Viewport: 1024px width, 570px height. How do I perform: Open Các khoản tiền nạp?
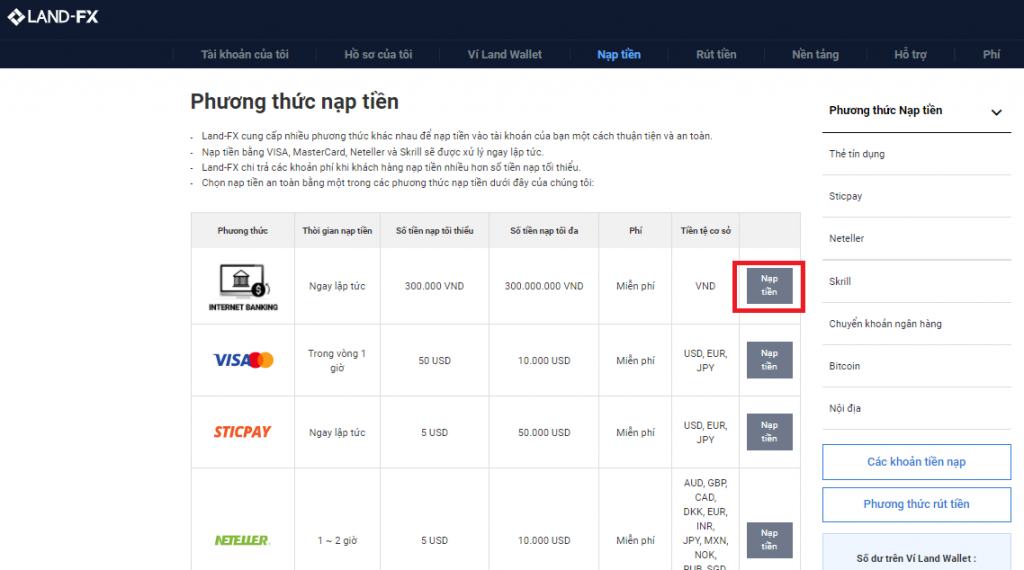click(x=916, y=462)
